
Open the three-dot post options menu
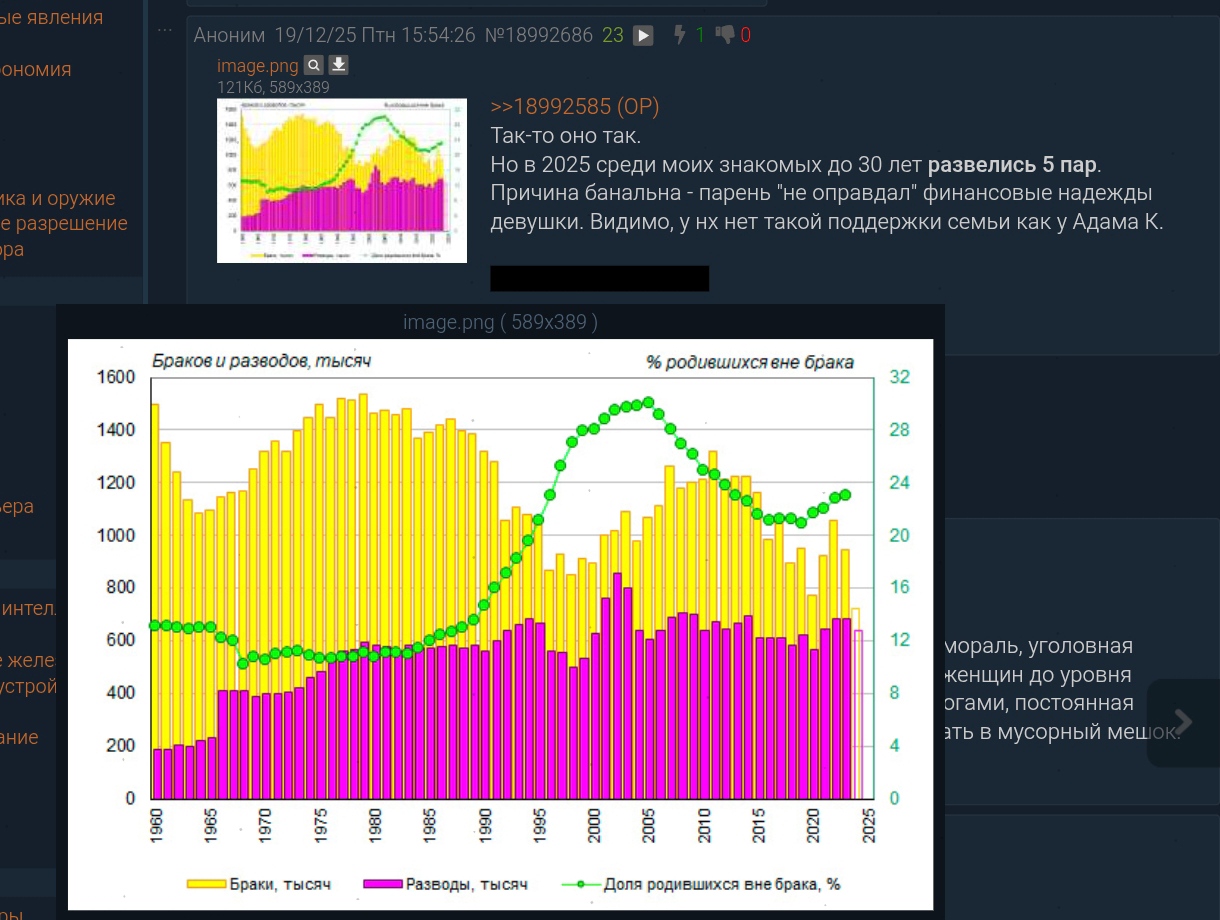165,31
